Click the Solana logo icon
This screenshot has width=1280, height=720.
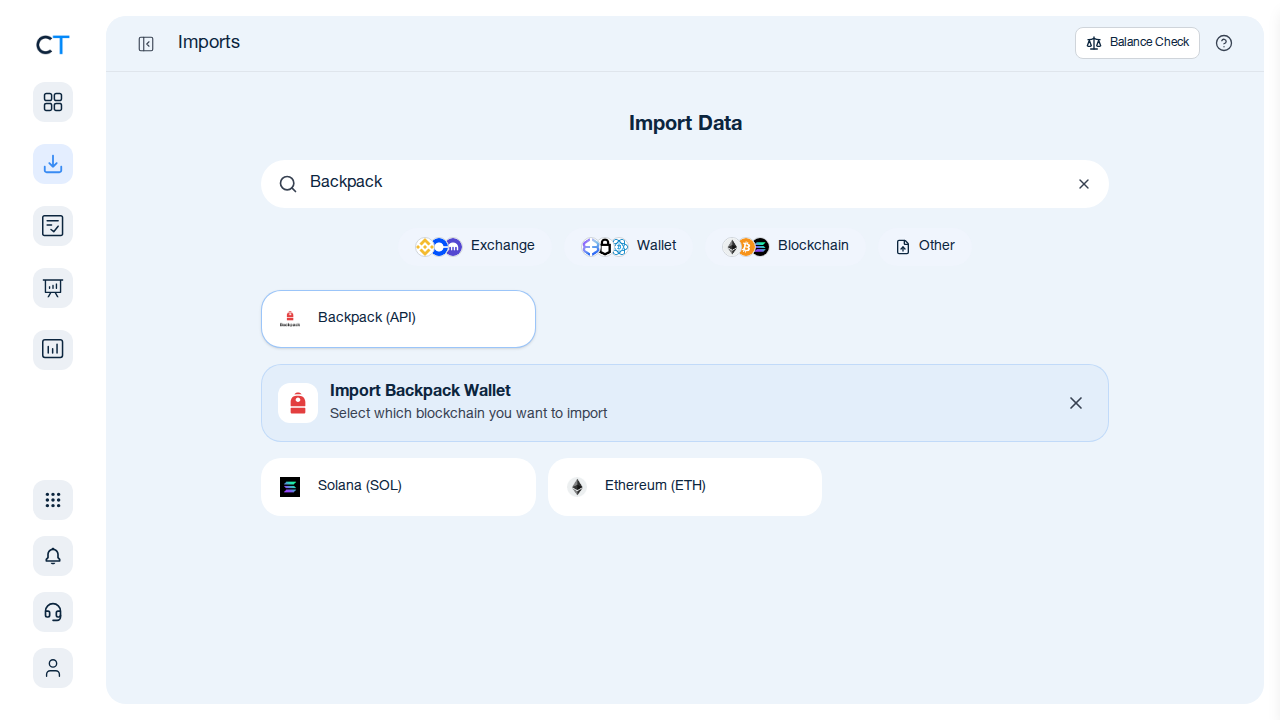click(x=290, y=487)
